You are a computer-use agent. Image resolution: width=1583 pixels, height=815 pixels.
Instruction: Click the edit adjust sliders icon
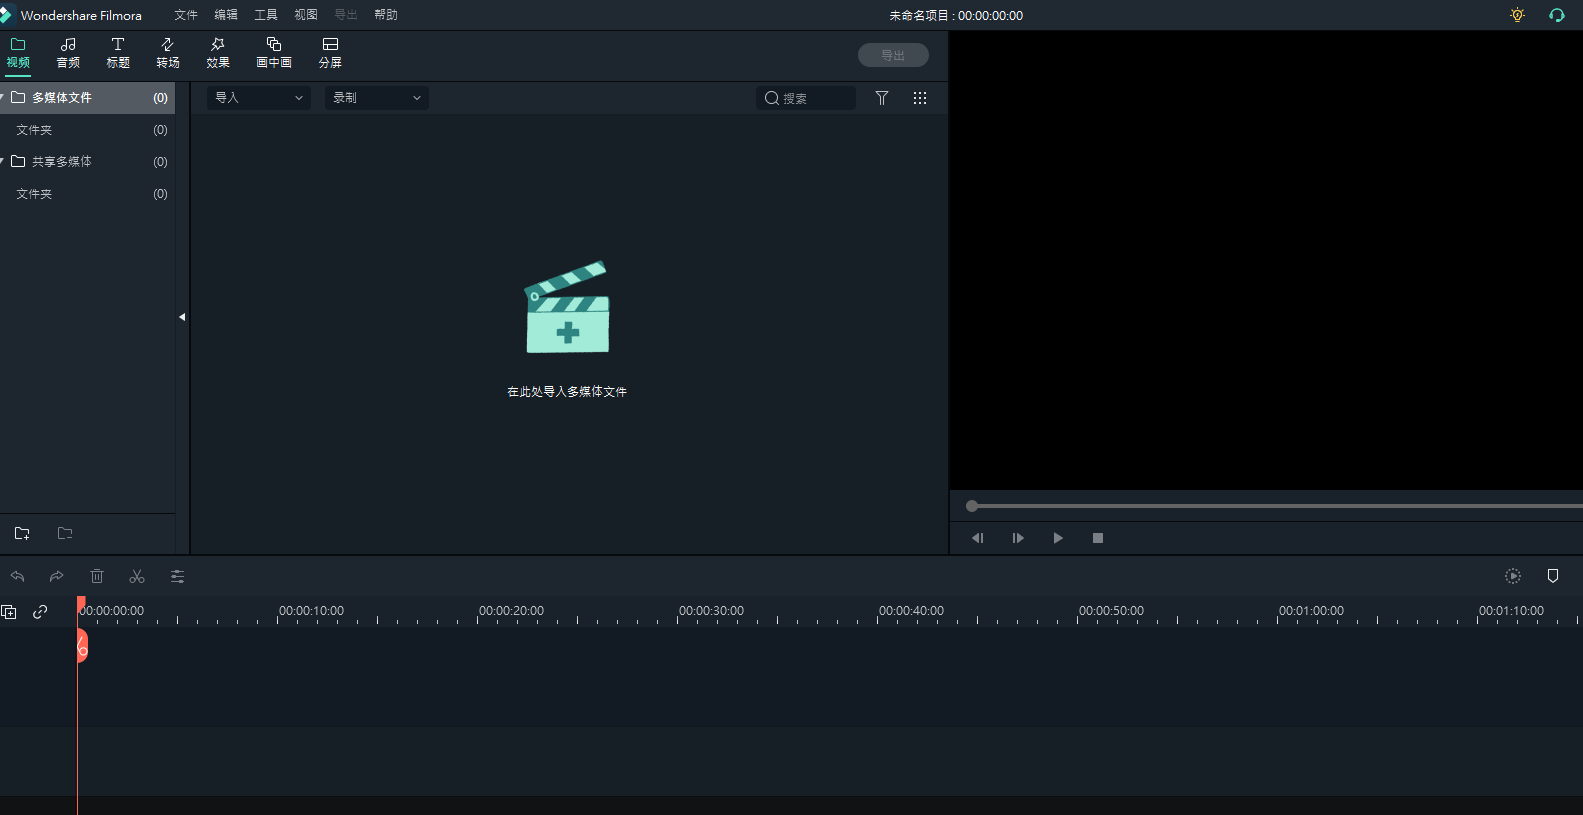pyautogui.click(x=177, y=576)
